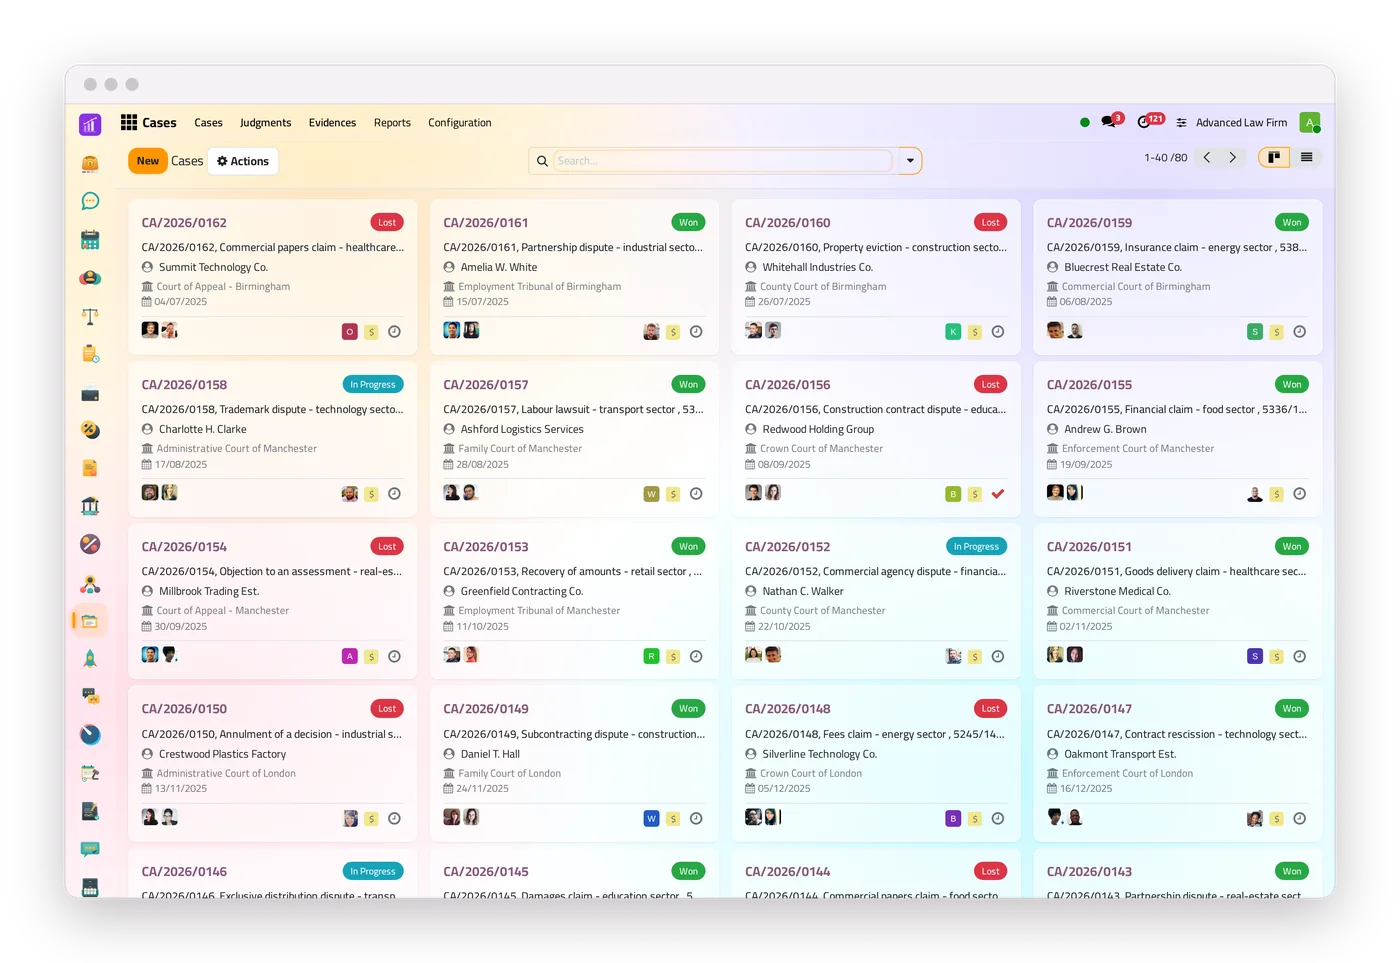This screenshot has height=963, width=1400.
Task: Open the Evidences menu
Action: 332,123
